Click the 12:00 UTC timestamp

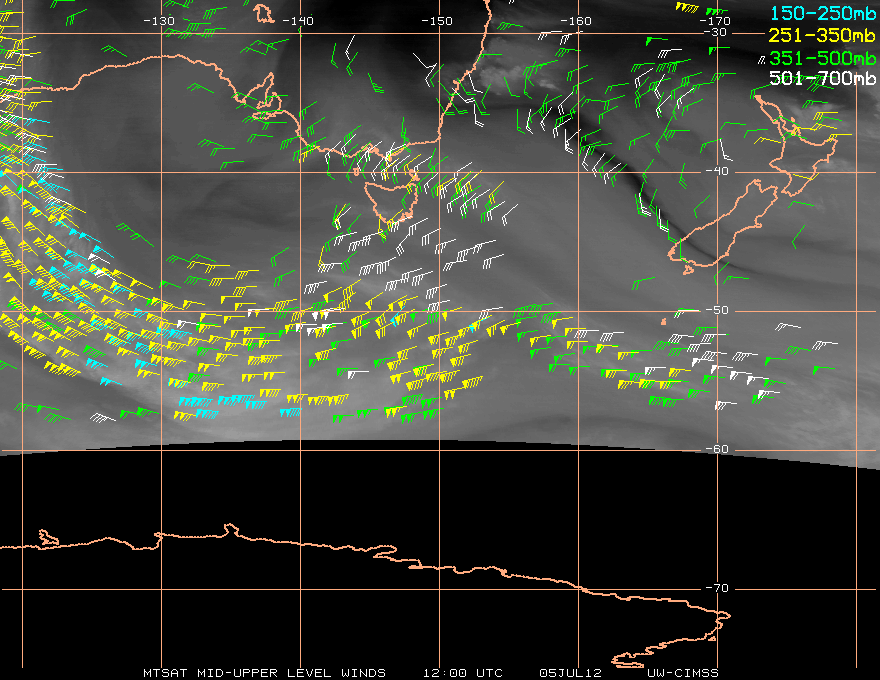click(462, 672)
